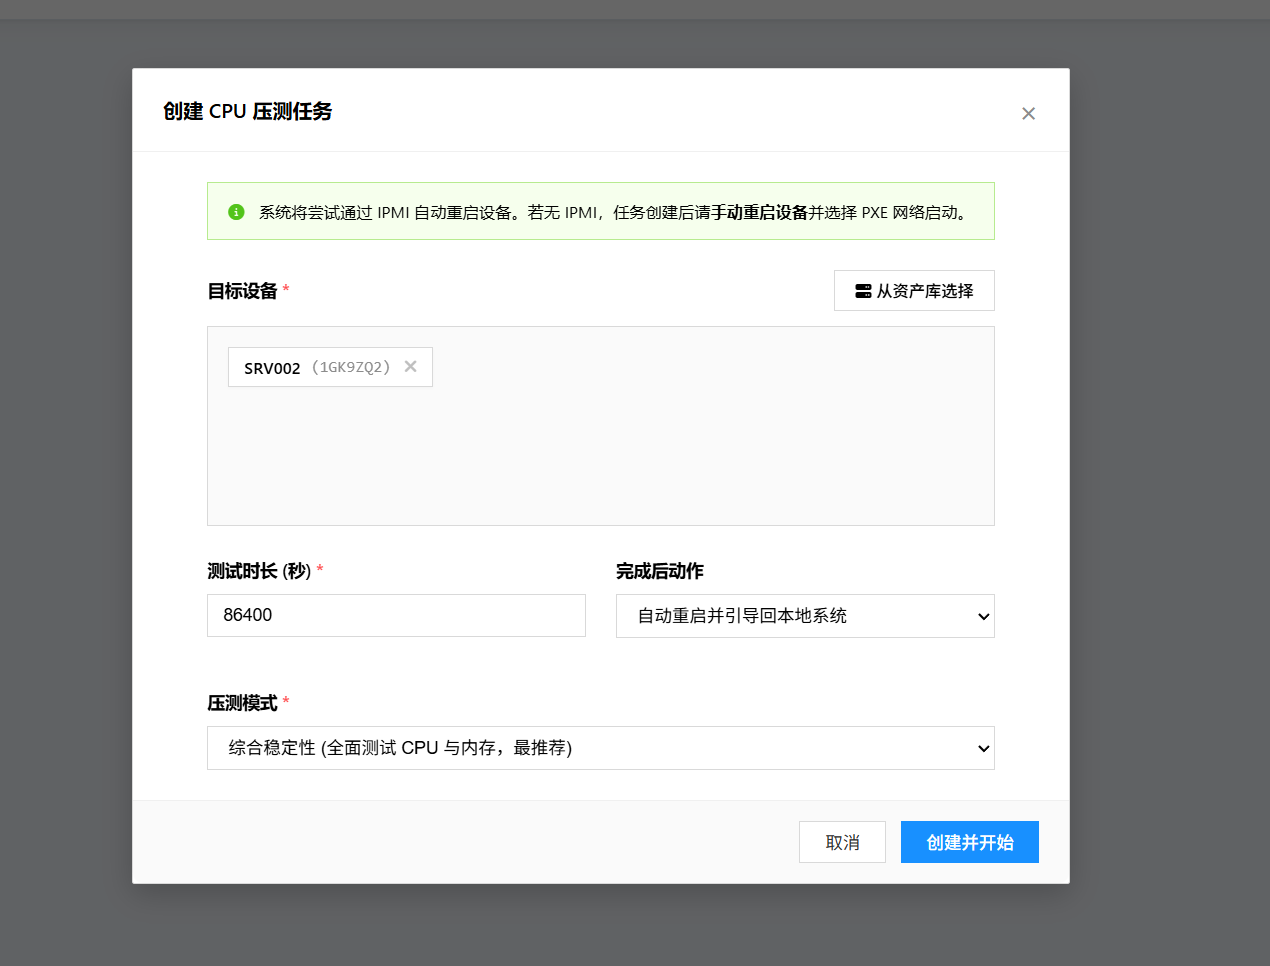This screenshot has width=1270, height=966.
Task: Click the 目标设备 field label
Action: 242,291
